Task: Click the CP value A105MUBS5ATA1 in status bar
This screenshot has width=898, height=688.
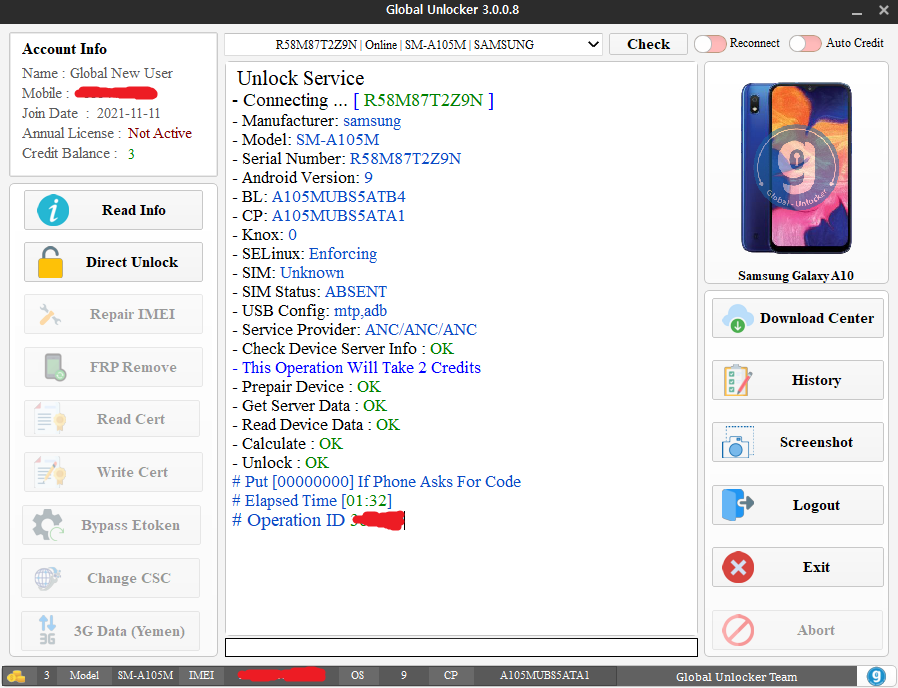Action: [544, 675]
